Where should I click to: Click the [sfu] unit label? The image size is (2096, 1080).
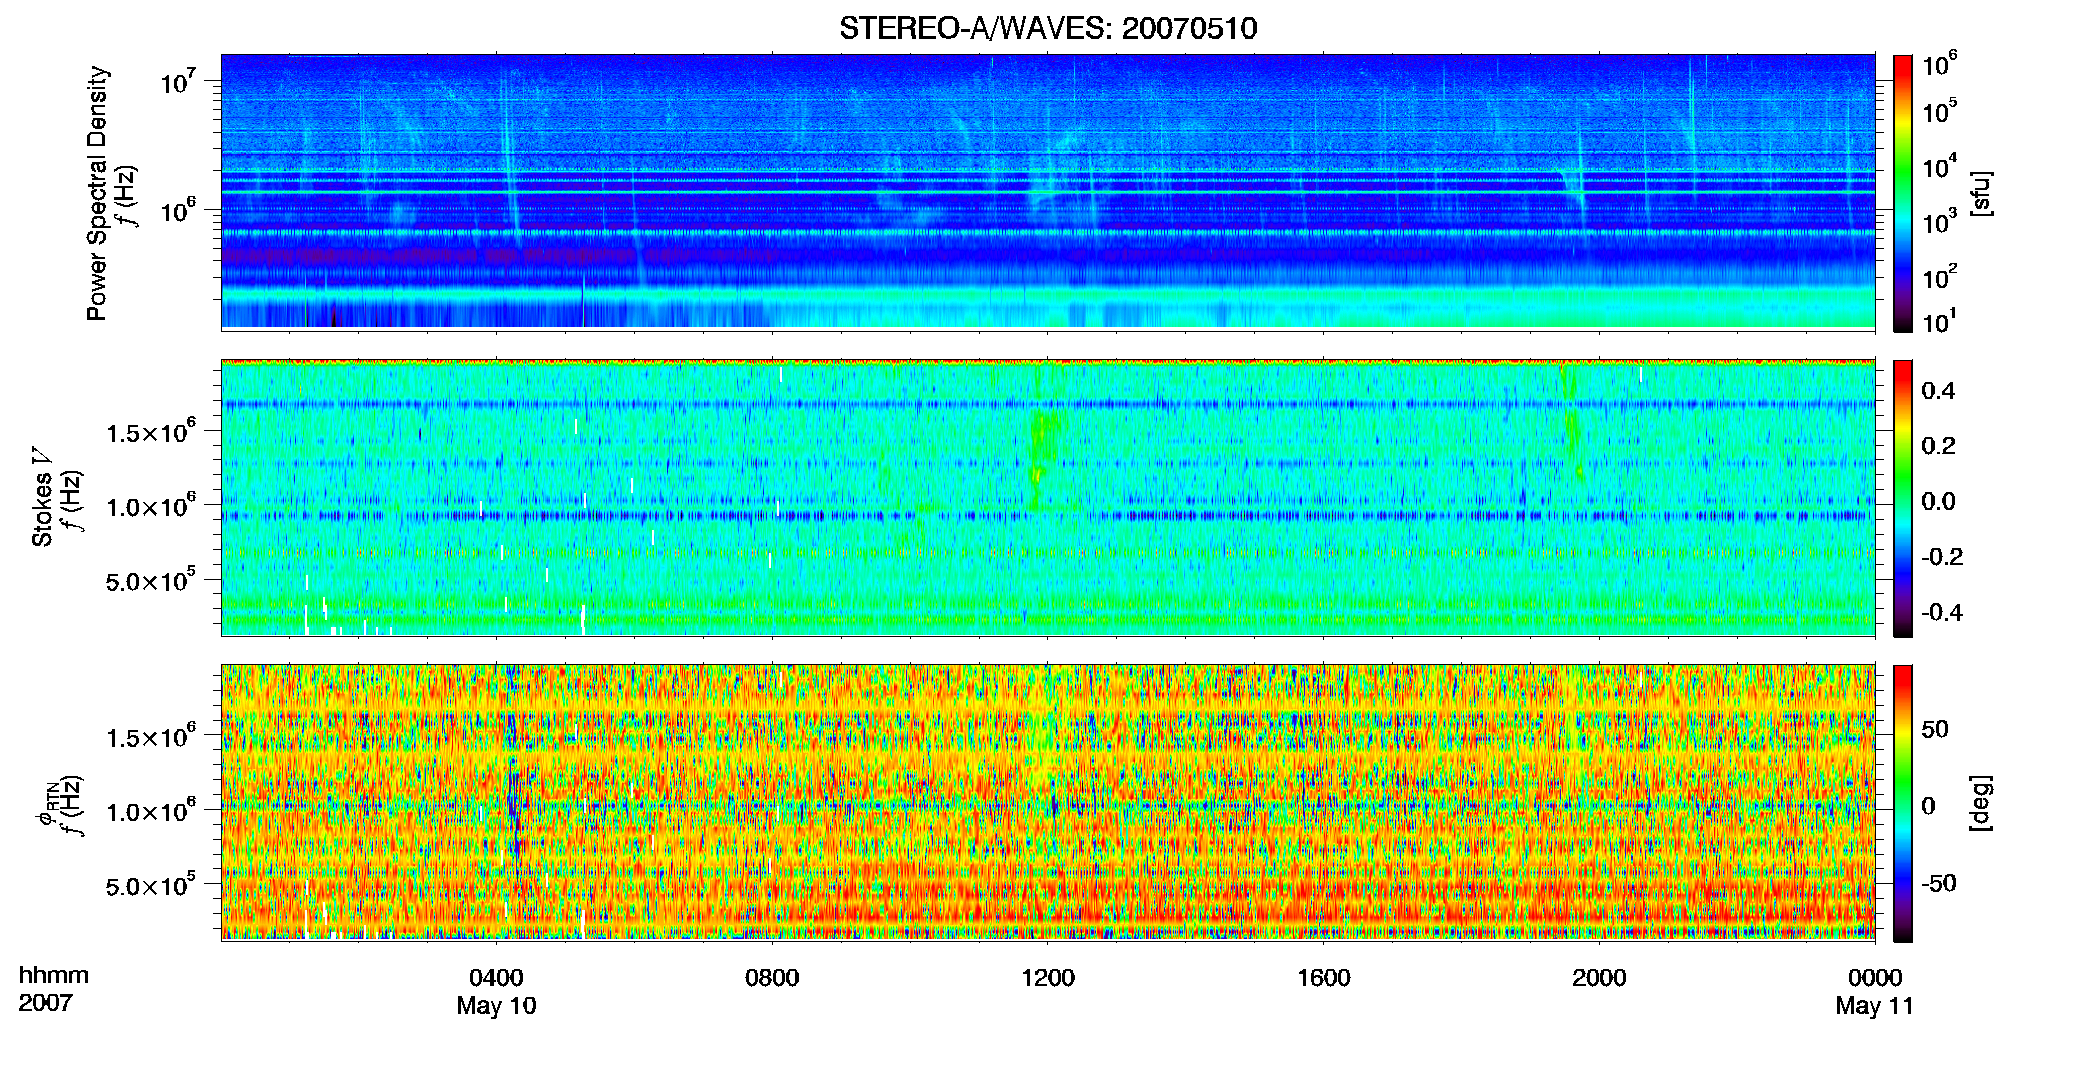[x=1981, y=193]
